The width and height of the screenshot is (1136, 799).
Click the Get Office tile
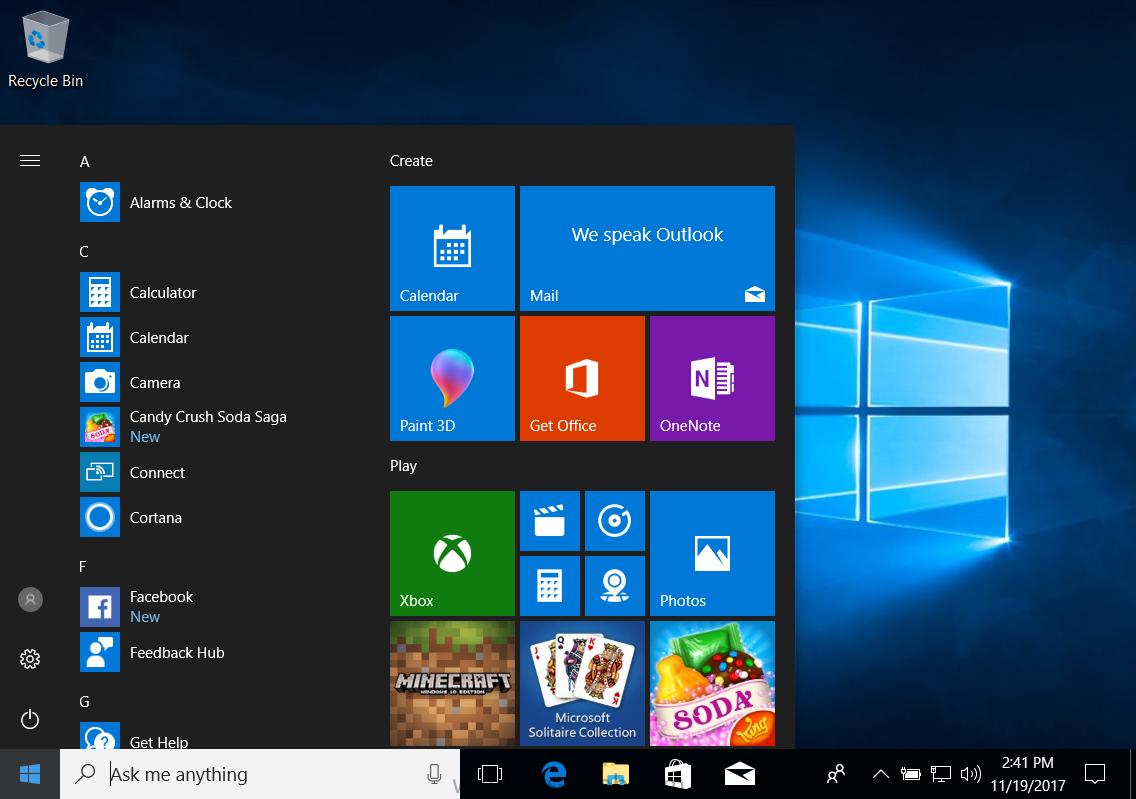582,378
